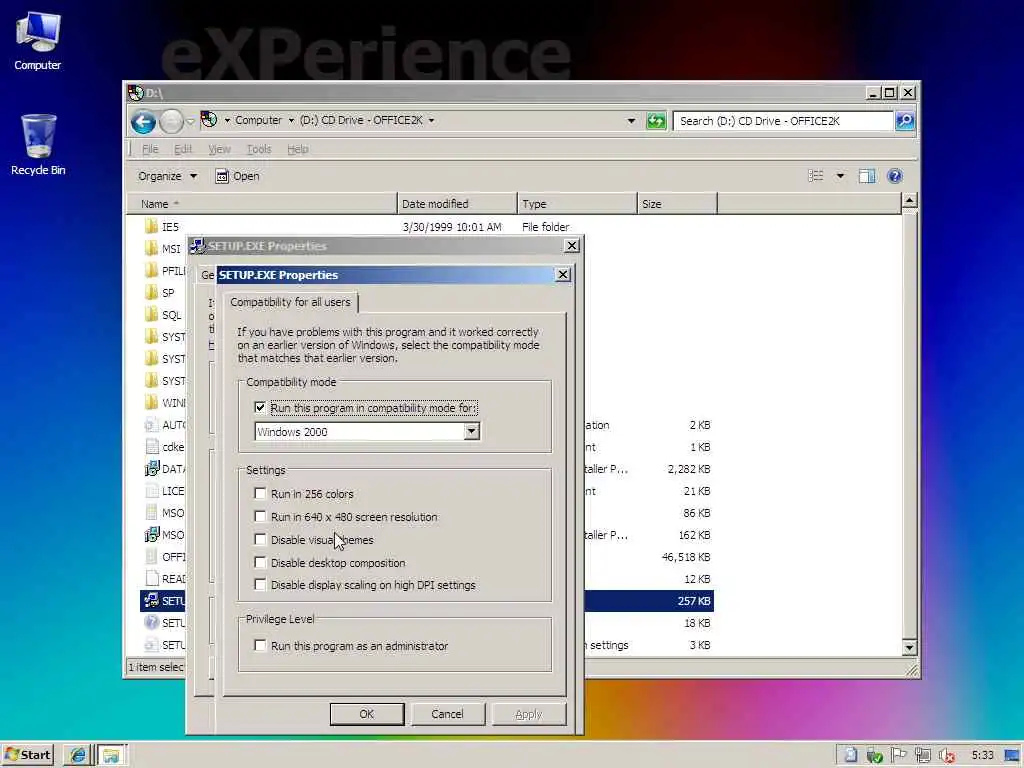This screenshot has width=1024, height=768.
Task: Select the README file icon
Action: coord(152,579)
